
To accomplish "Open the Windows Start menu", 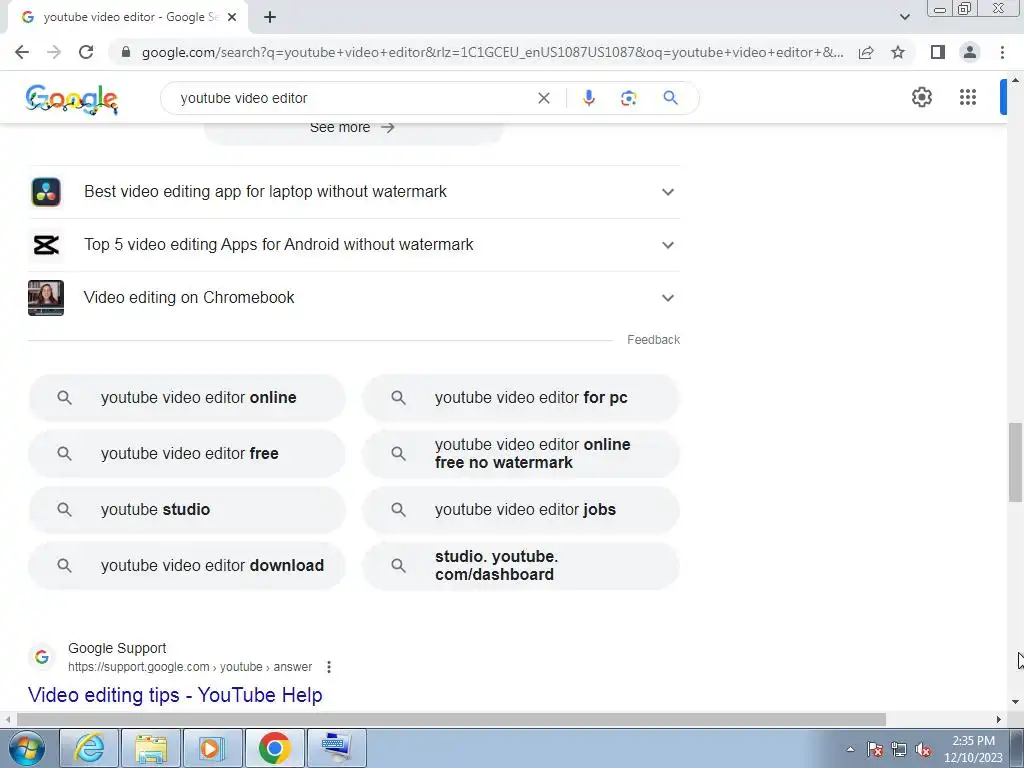I will point(27,748).
